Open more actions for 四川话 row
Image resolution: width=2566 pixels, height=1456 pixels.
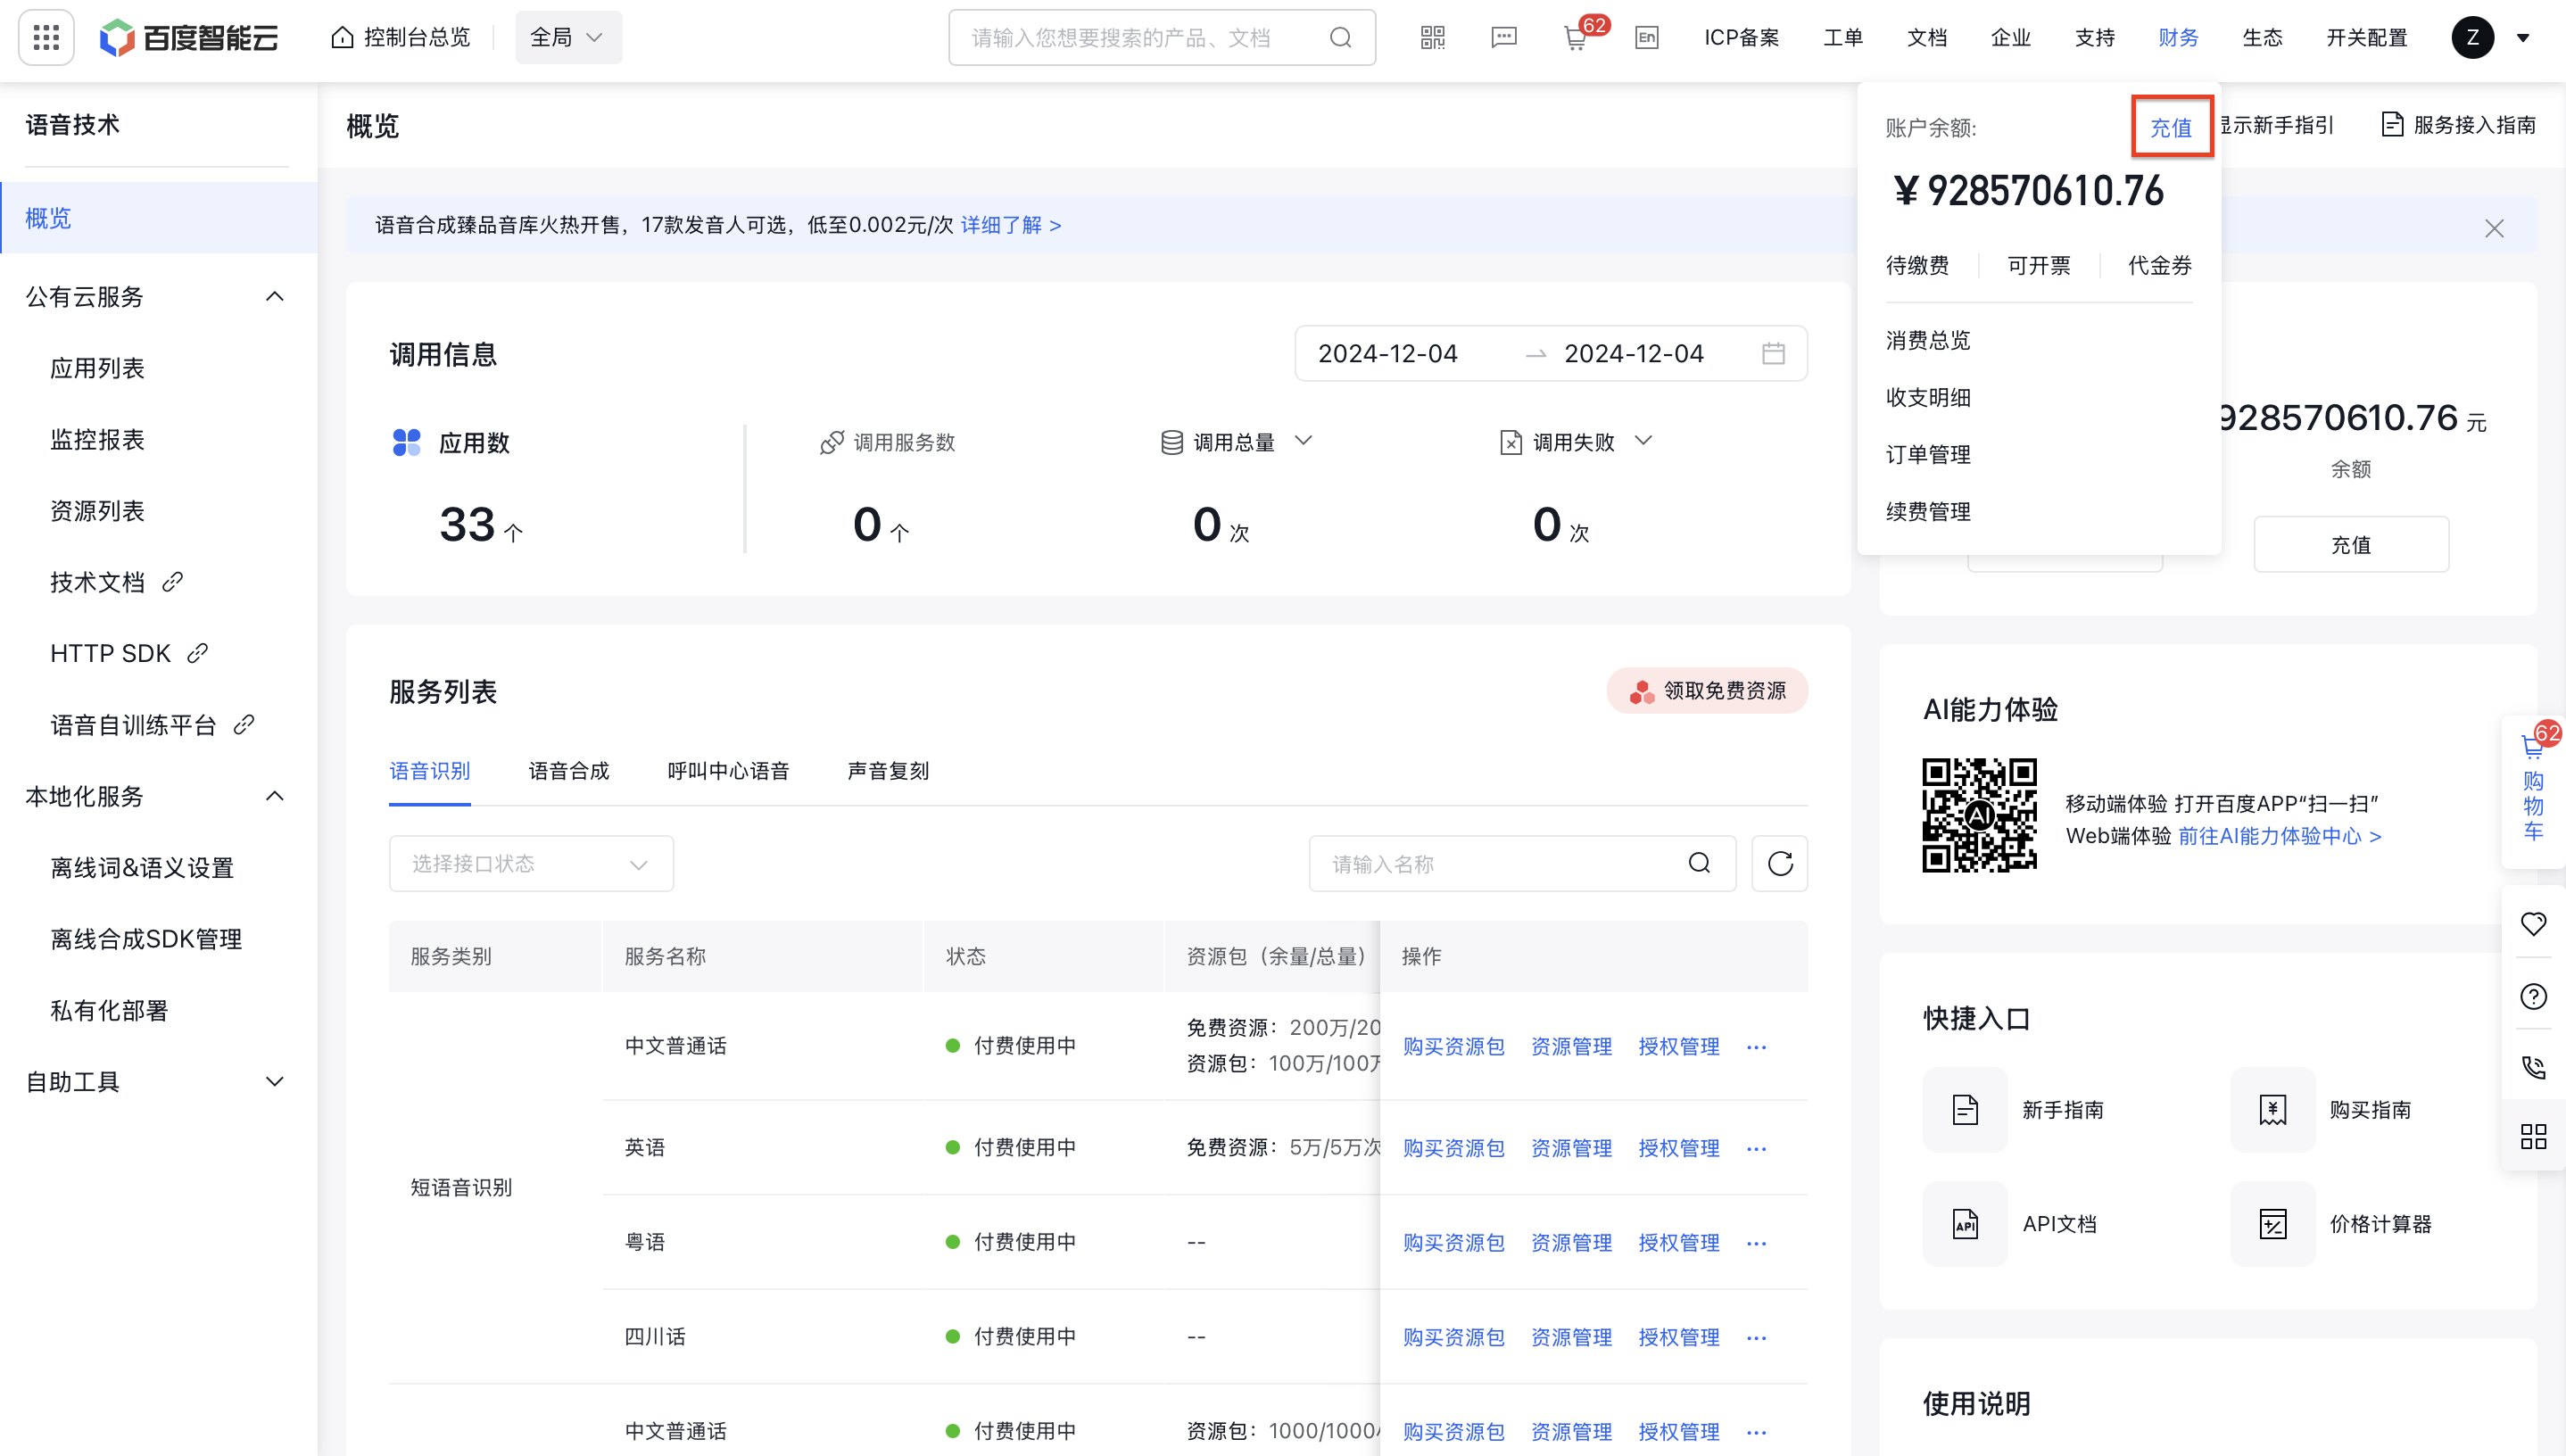pos(1756,1337)
